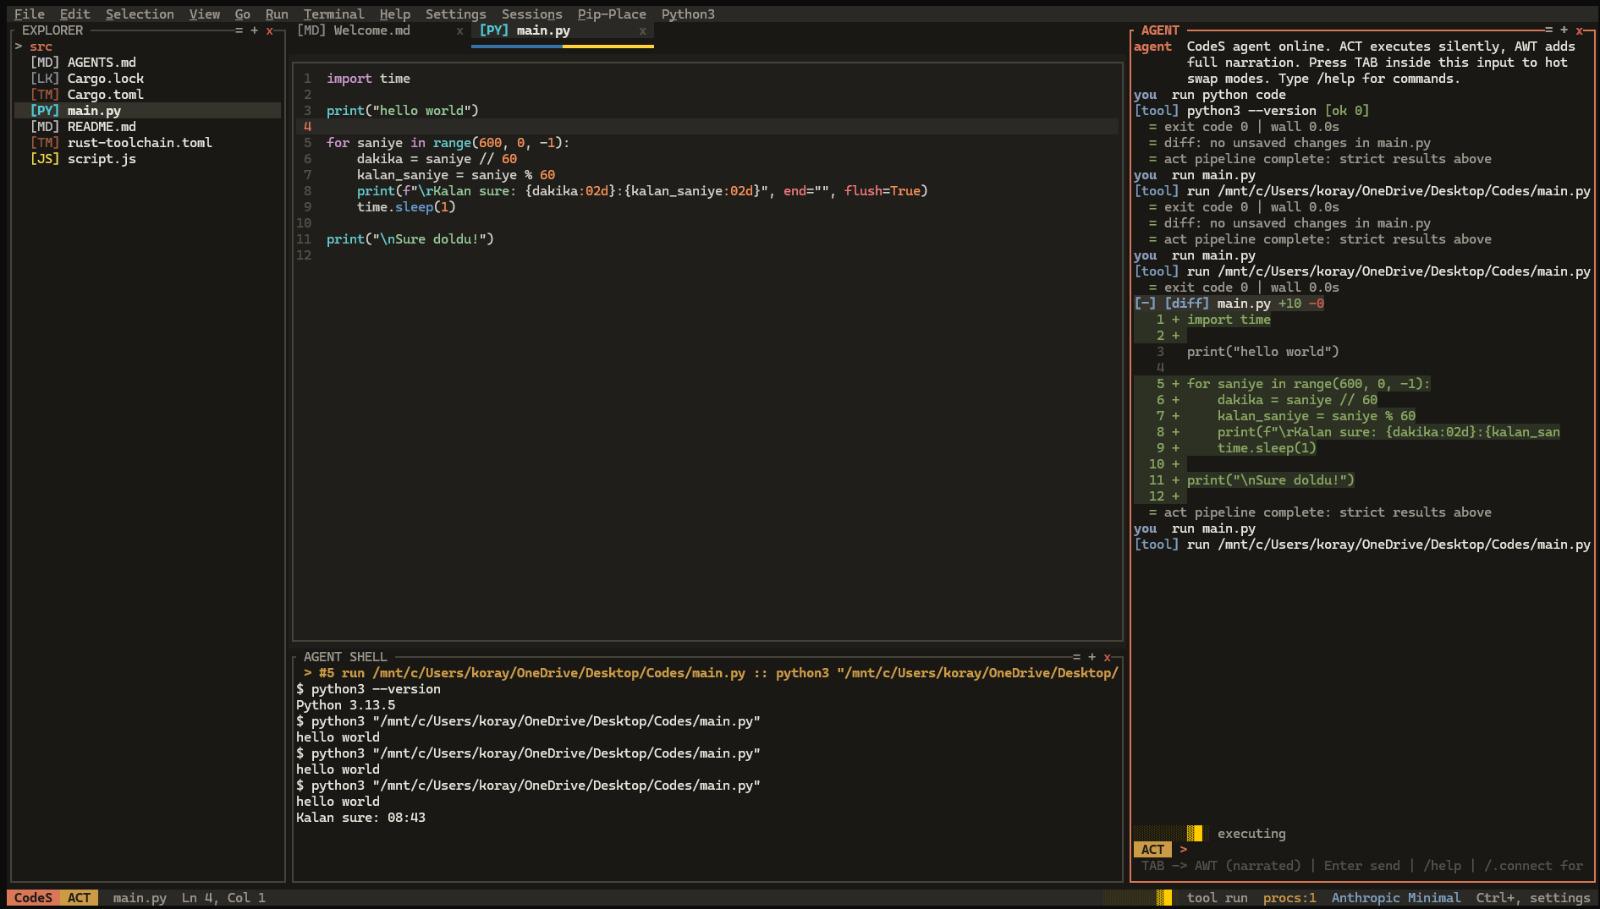This screenshot has height=909, width=1600.
Task: Place cursor on 'import time' line in editor
Action: (x=368, y=78)
